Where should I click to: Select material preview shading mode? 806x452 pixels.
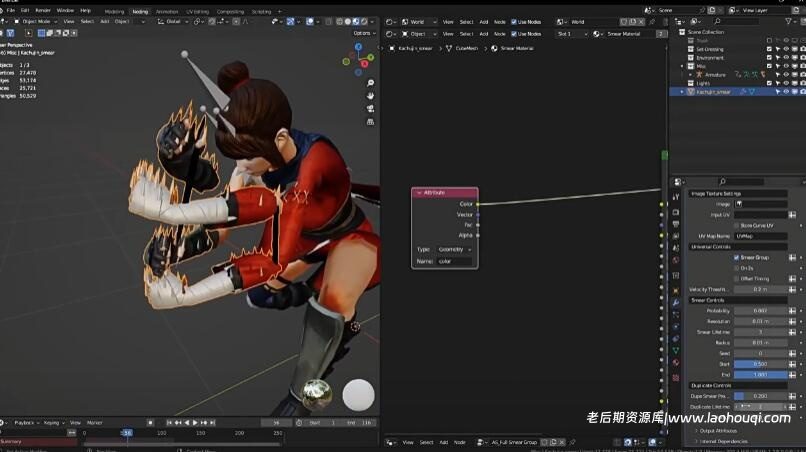point(356,22)
